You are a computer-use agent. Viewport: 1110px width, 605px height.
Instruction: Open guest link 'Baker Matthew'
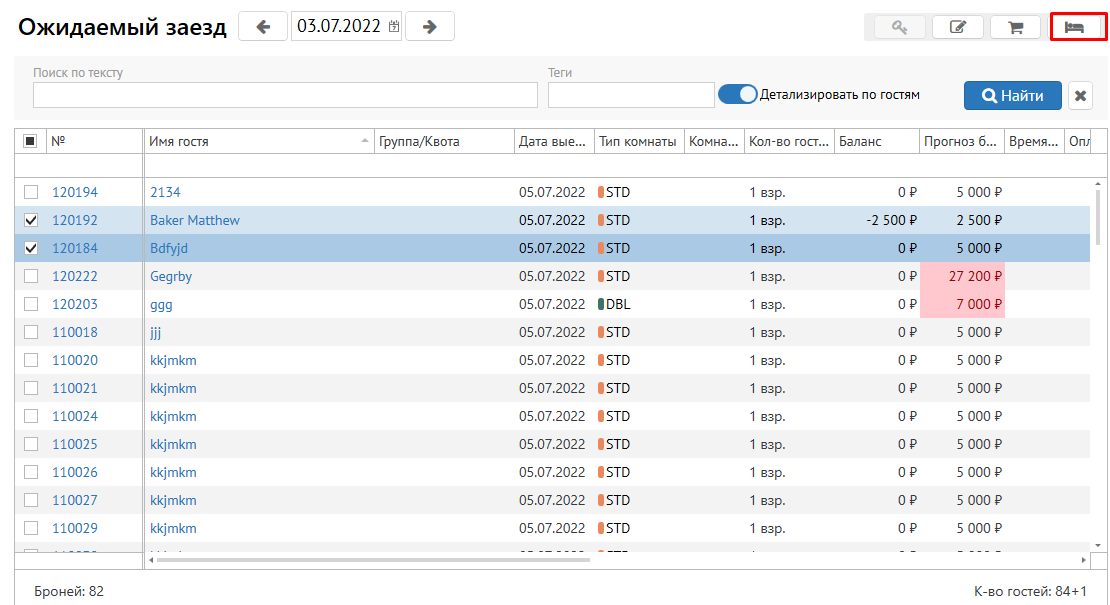pos(195,220)
